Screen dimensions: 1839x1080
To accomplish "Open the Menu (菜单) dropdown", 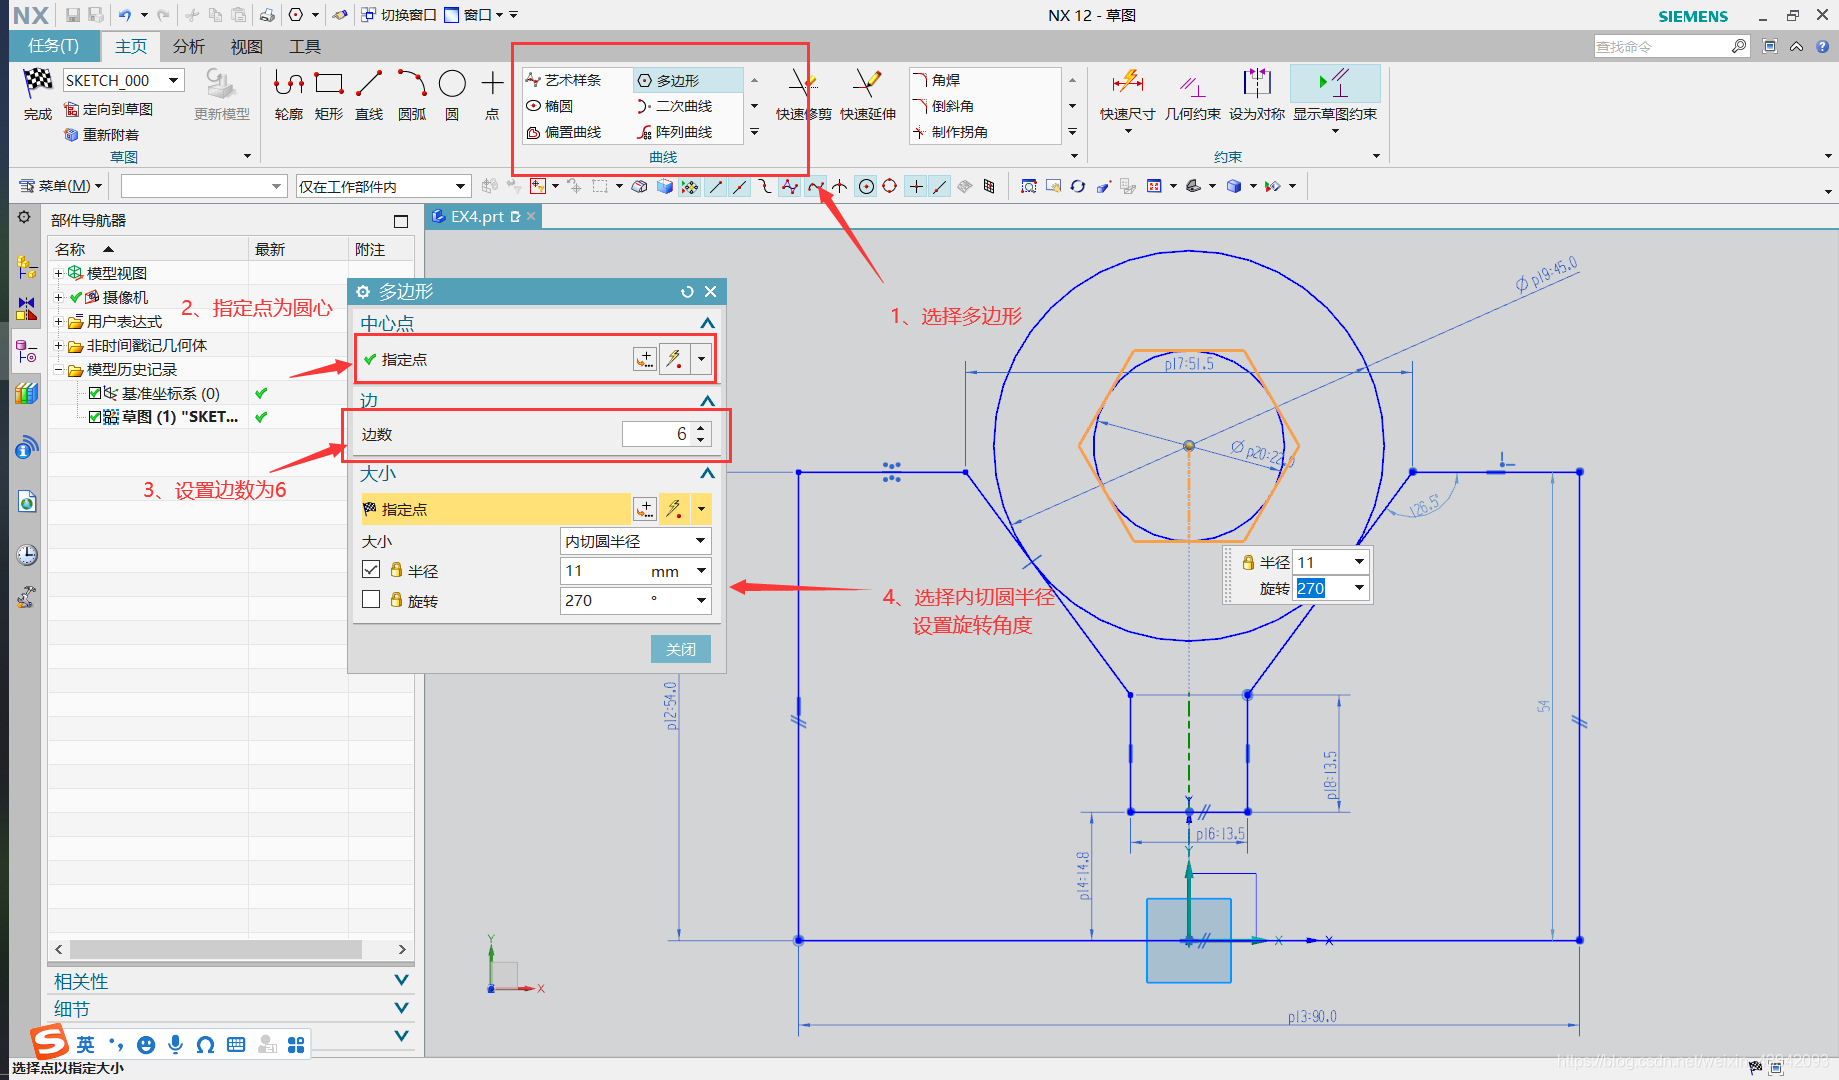I will (x=62, y=186).
